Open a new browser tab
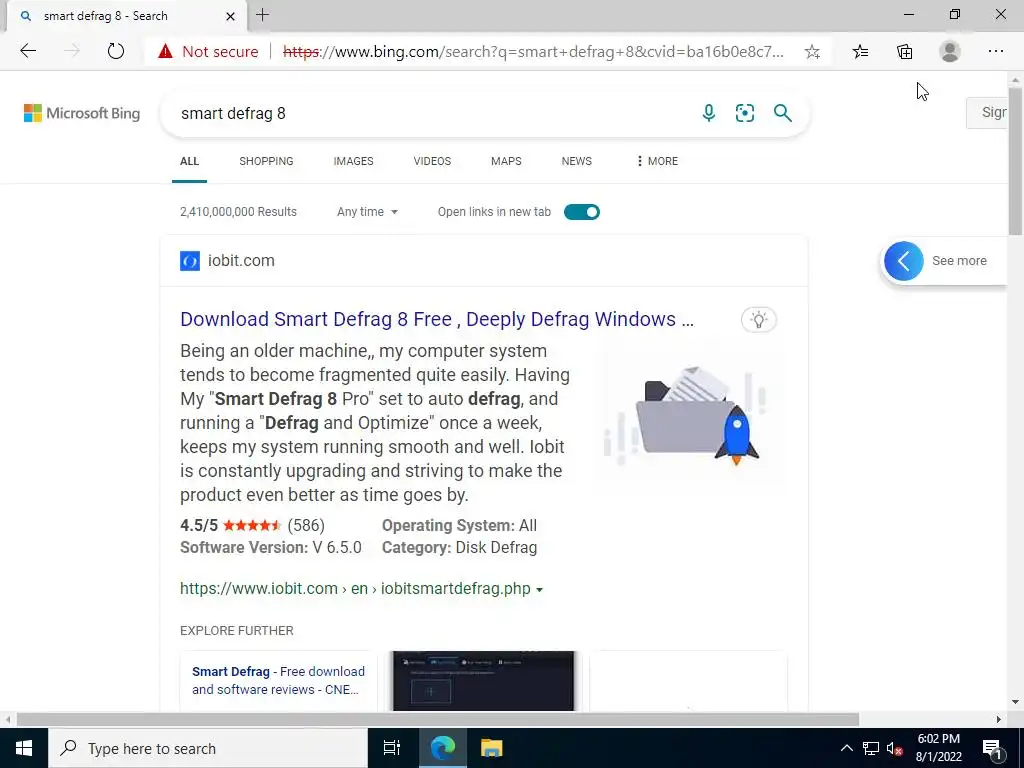The height and width of the screenshot is (768, 1024). [263, 15]
